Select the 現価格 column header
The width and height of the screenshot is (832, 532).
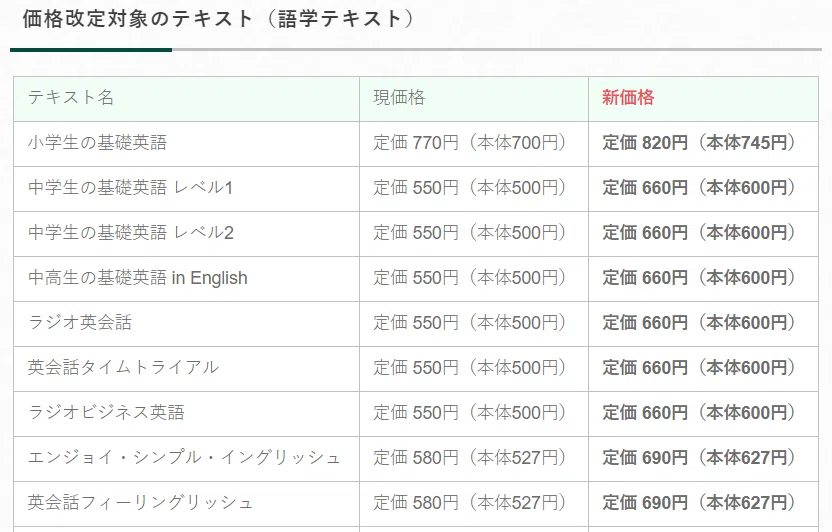click(x=399, y=98)
